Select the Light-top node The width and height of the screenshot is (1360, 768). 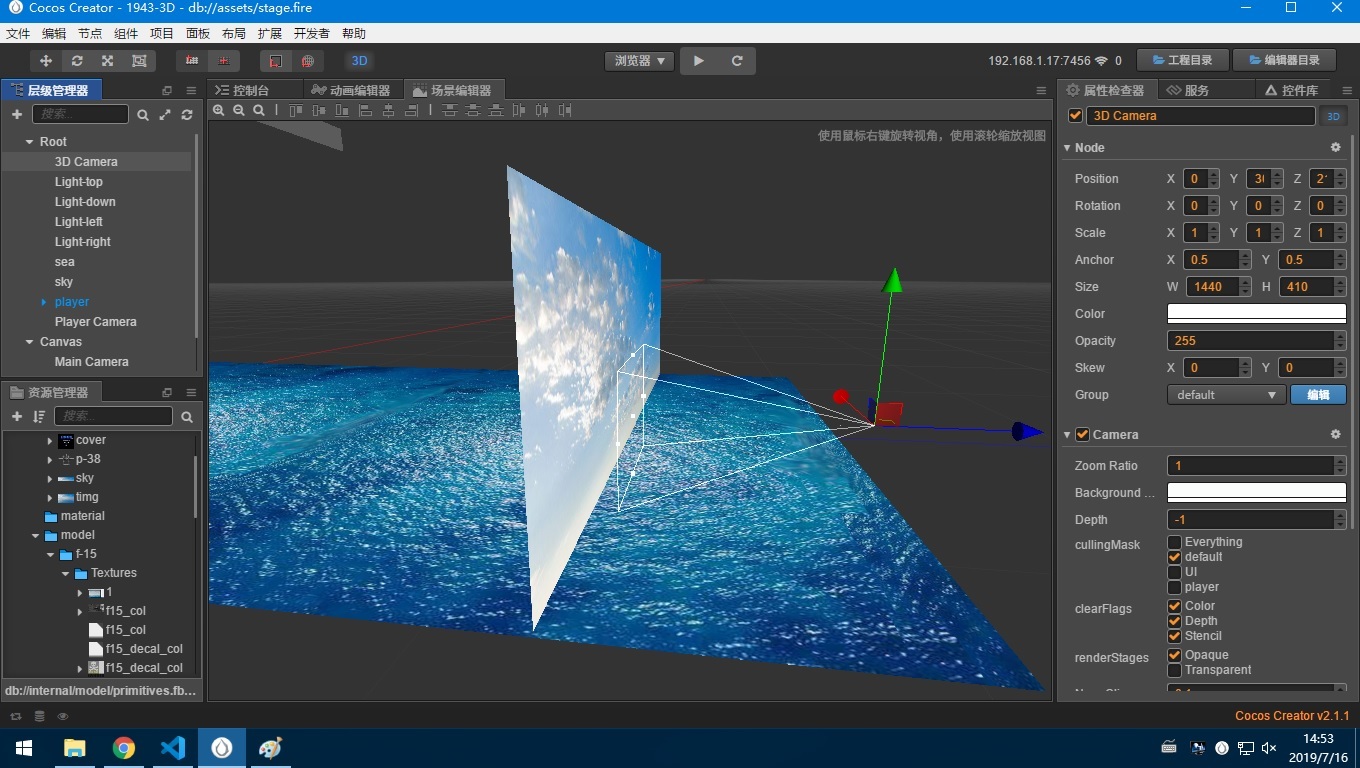pyautogui.click(x=79, y=182)
